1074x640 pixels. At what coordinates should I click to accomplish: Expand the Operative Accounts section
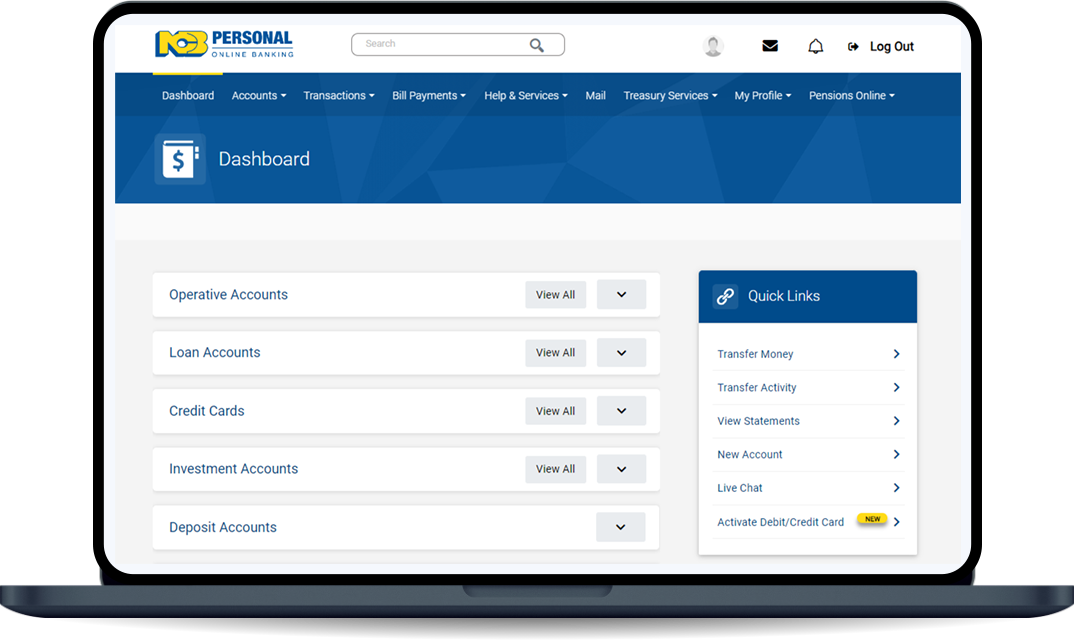[621, 295]
